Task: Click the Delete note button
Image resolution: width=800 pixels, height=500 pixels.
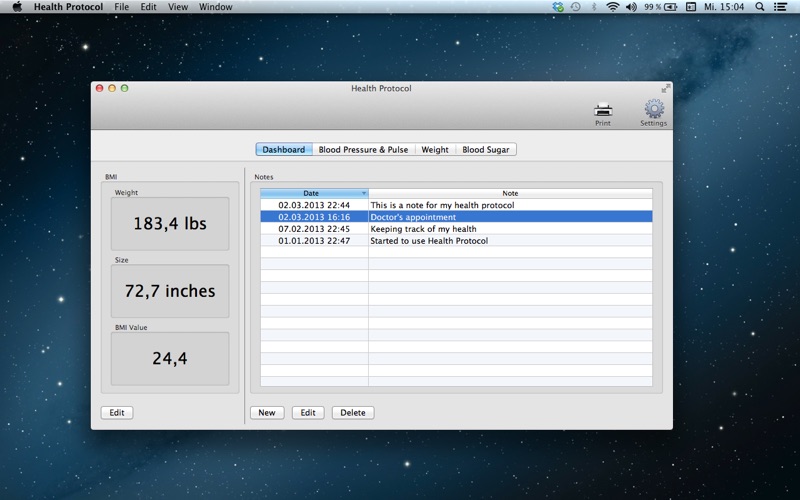Action: (353, 412)
